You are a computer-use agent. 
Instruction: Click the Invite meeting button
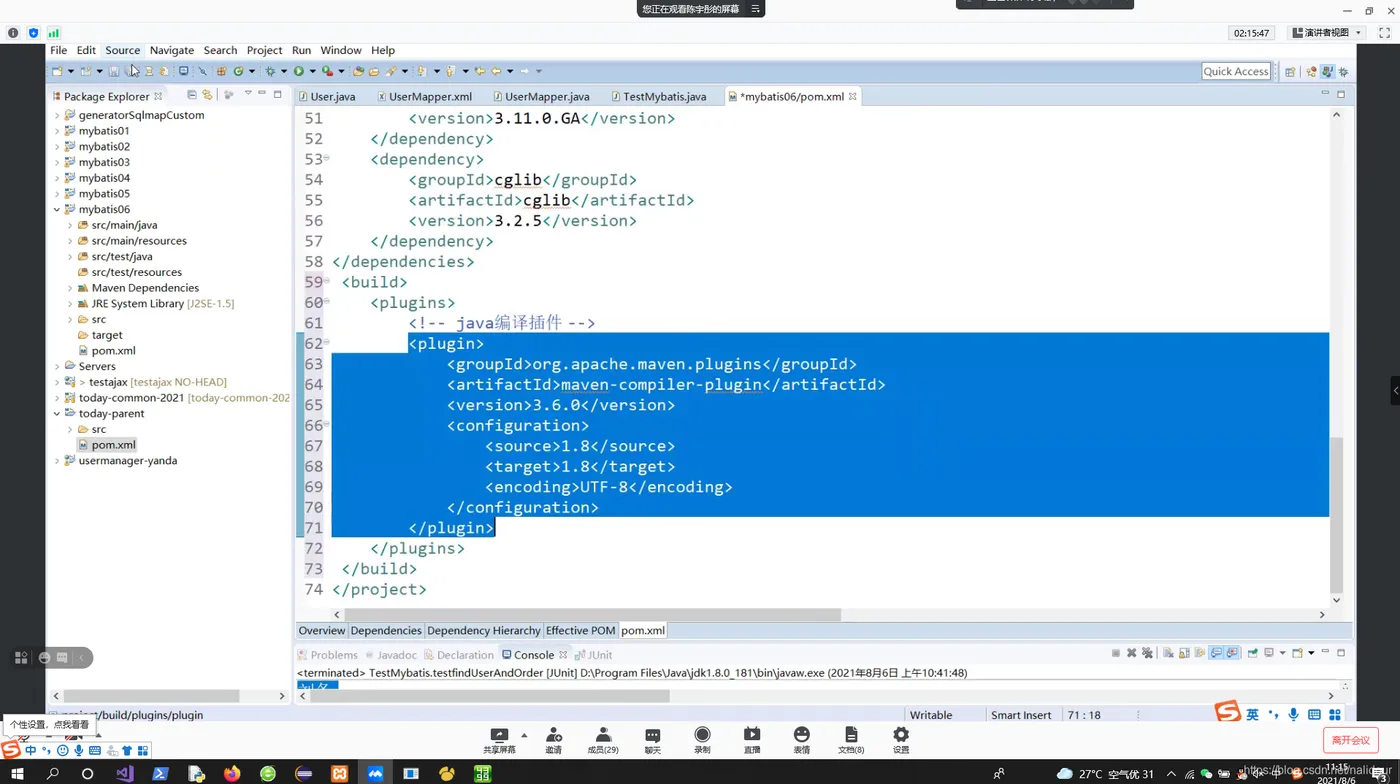(x=553, y=740)
